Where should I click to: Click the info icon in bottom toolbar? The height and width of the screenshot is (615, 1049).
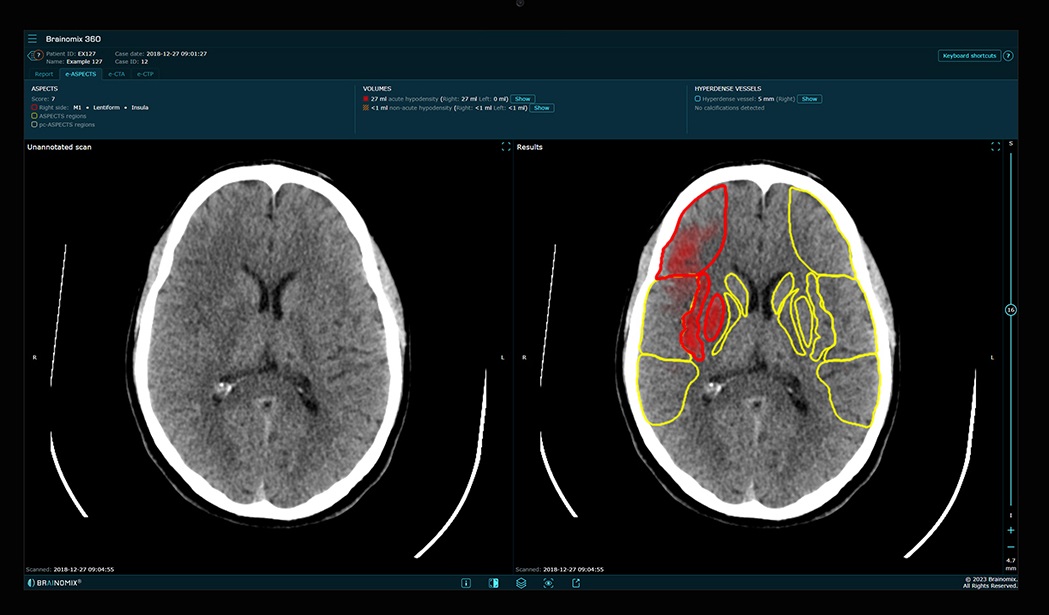point(466,583)
